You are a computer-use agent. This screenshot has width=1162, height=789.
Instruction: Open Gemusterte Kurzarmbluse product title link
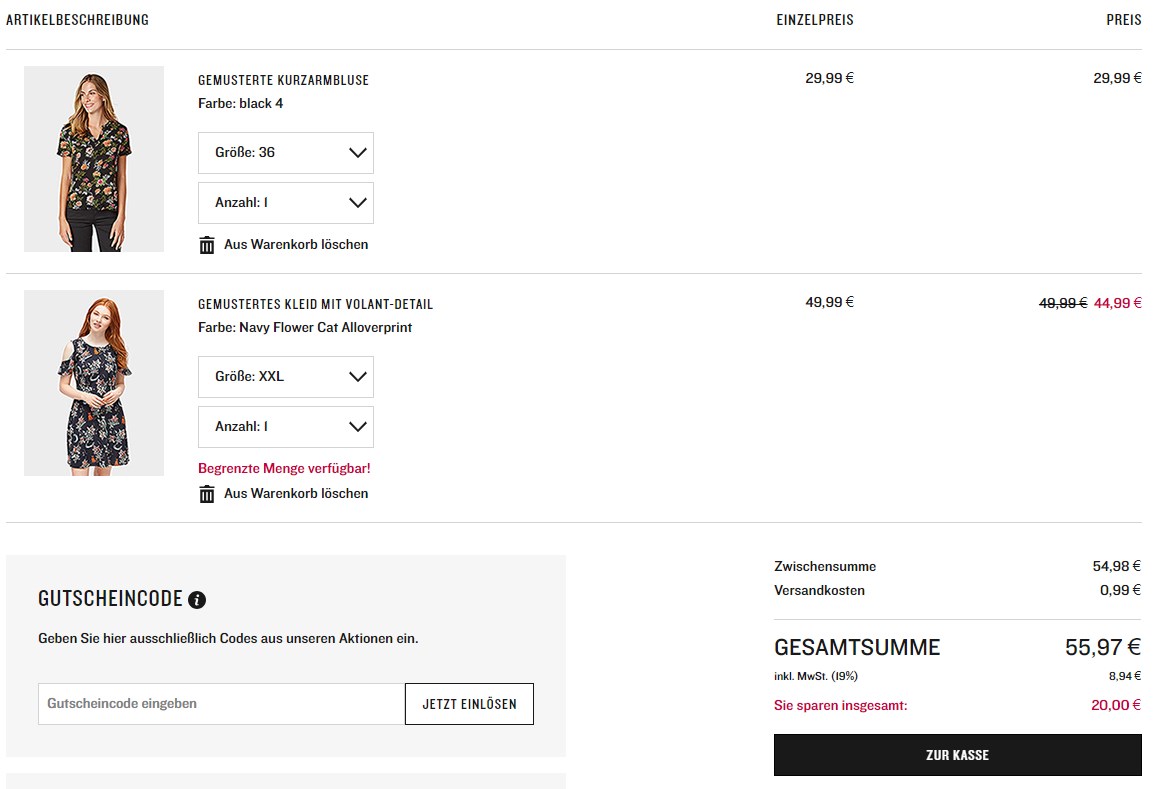point(283,80)
